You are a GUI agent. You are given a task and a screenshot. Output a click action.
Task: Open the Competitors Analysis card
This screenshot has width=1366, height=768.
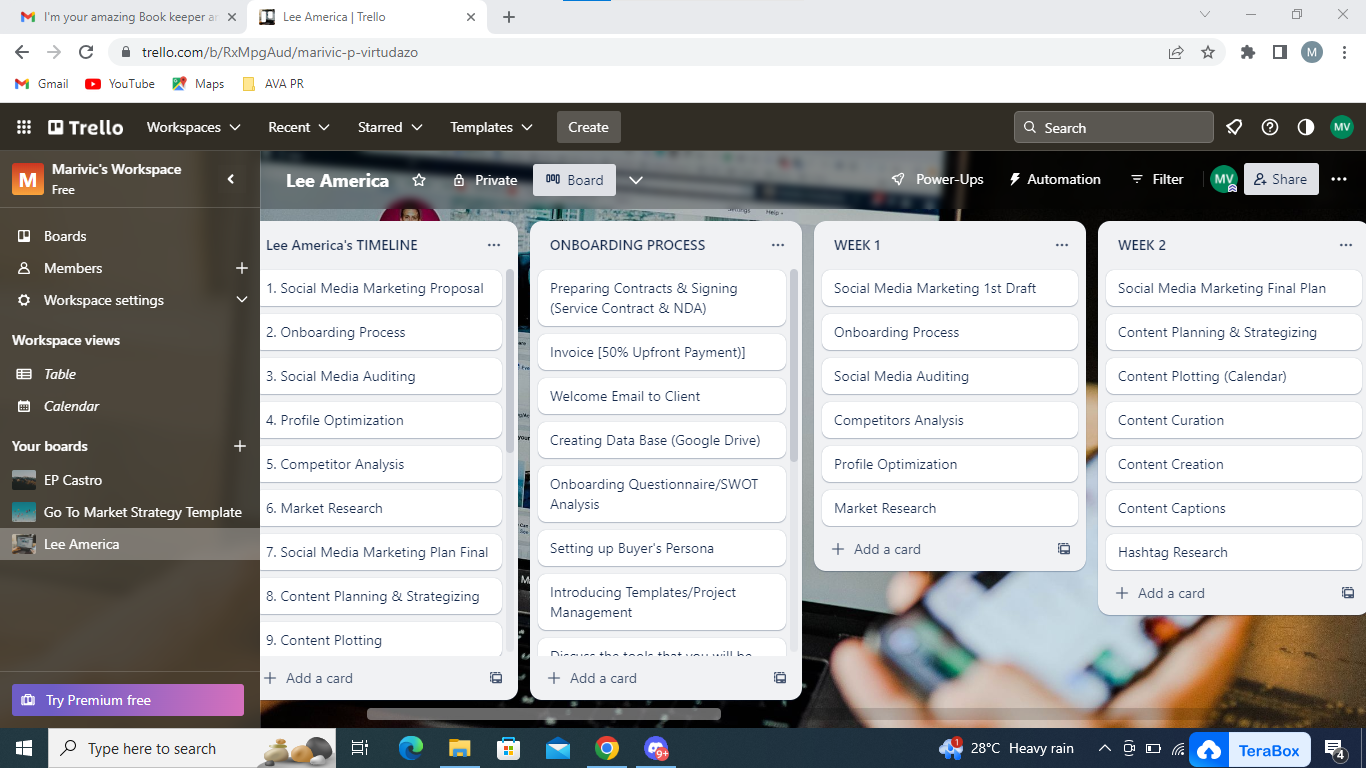click(950, 420)
